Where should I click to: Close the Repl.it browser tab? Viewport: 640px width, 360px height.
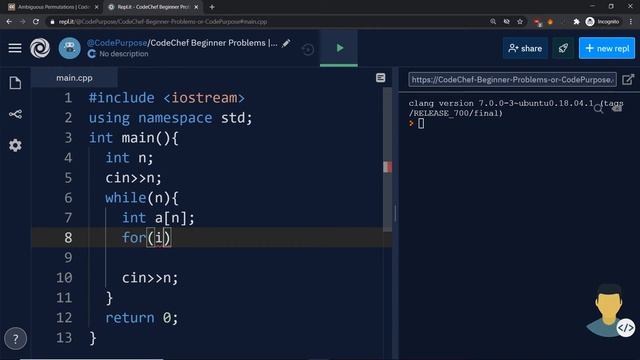196,7
